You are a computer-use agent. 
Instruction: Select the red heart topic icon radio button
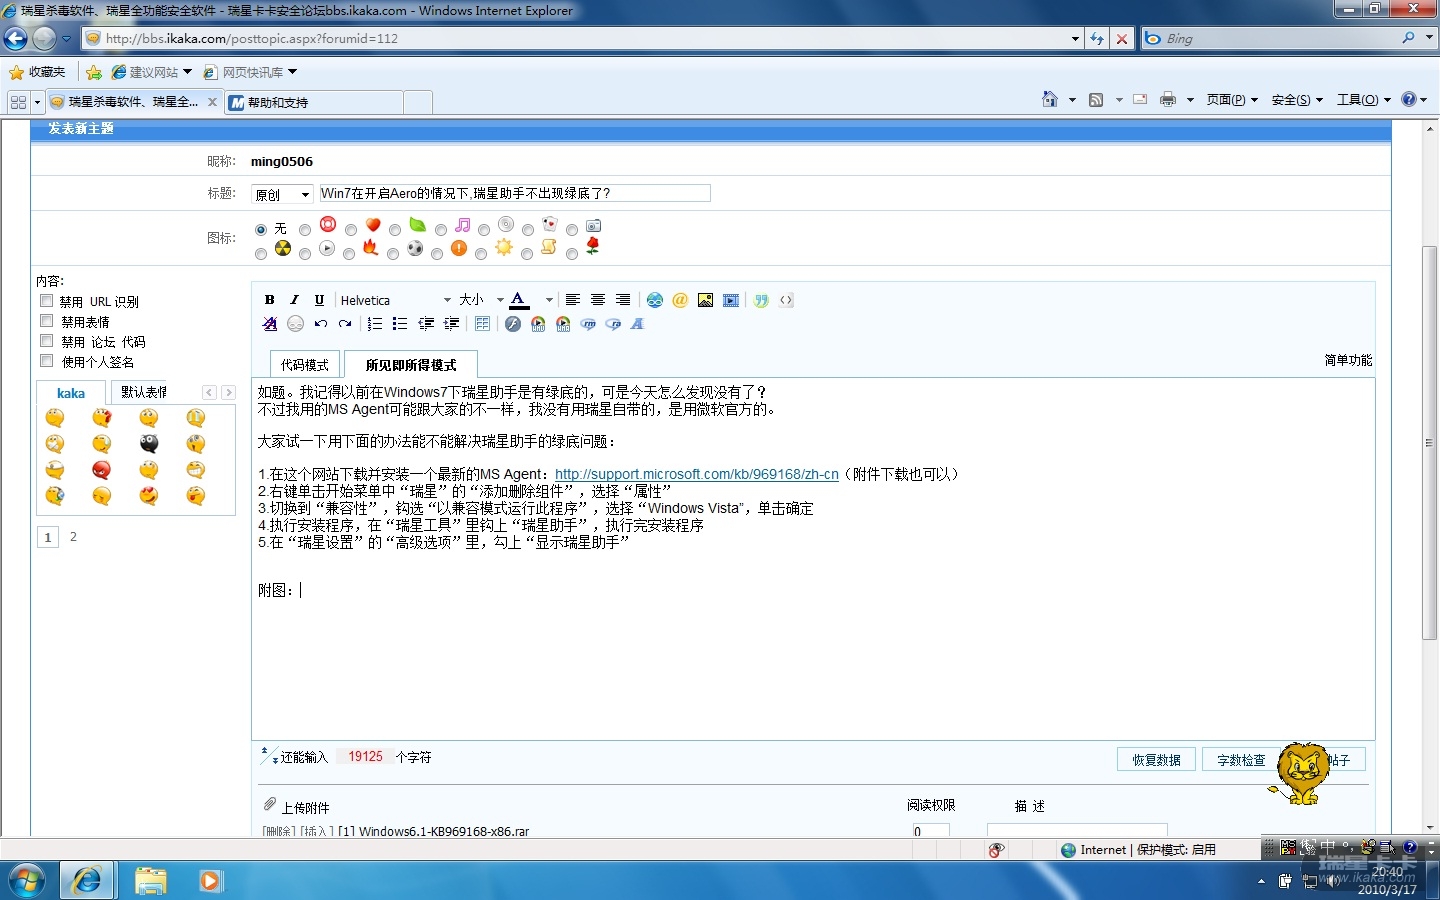(350, 230)
